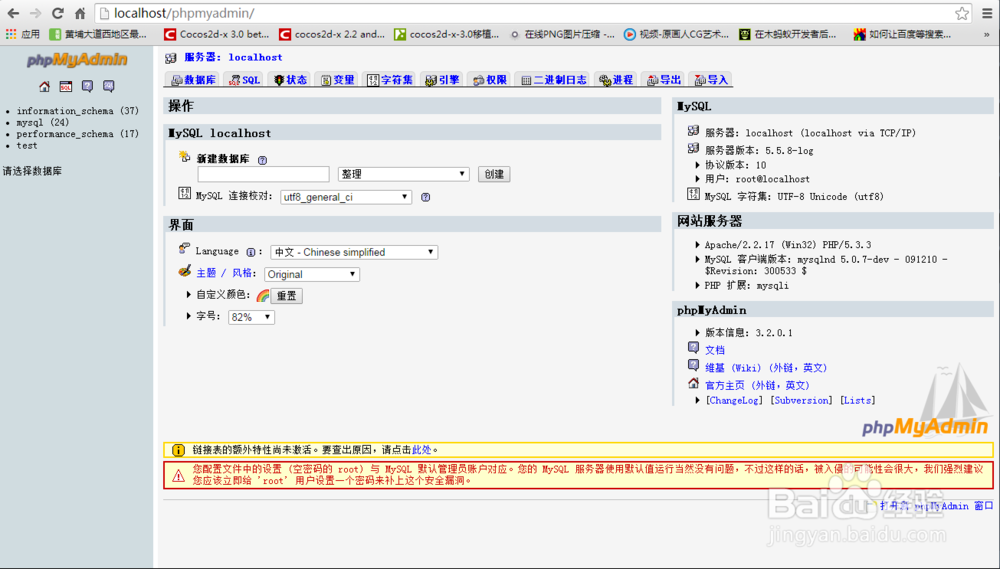
Task: Open the 在线PNG图片压缩 bookmark
Action: click(562, 34)
